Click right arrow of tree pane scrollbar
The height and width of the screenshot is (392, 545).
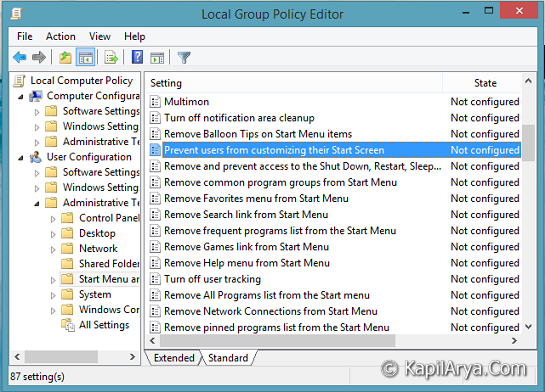click(x=132, y=357)
